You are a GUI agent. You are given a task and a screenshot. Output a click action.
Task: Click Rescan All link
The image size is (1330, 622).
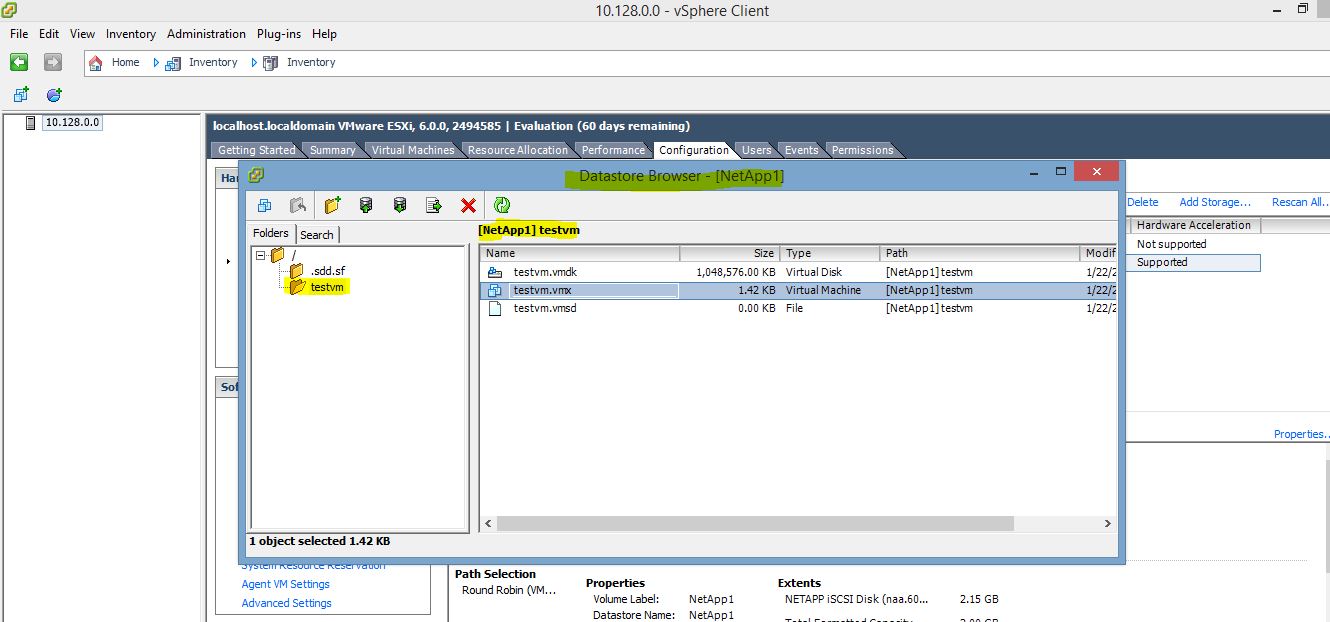(x=1299, y=201)
